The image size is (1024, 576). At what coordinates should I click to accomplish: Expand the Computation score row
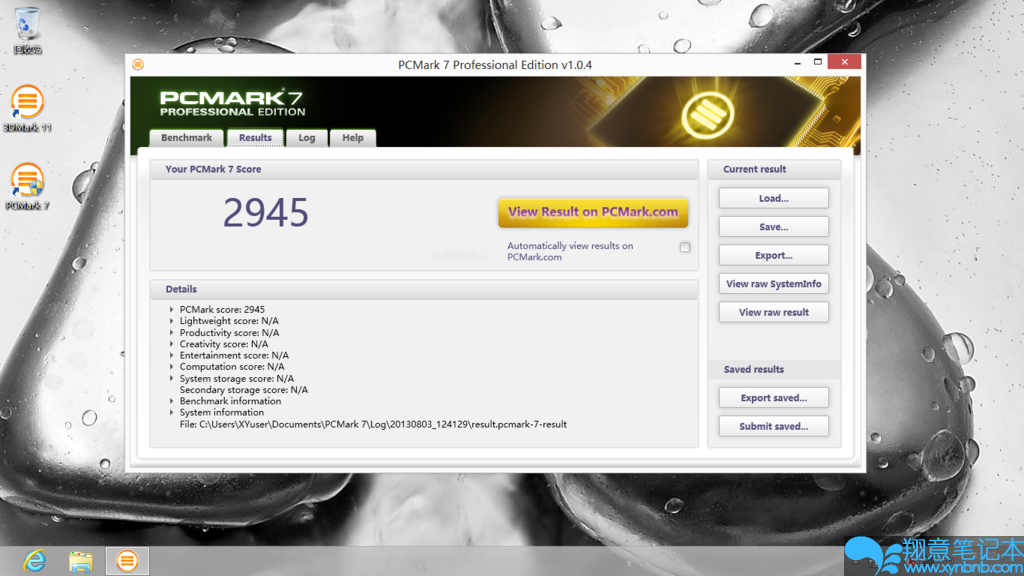(172, 366)
